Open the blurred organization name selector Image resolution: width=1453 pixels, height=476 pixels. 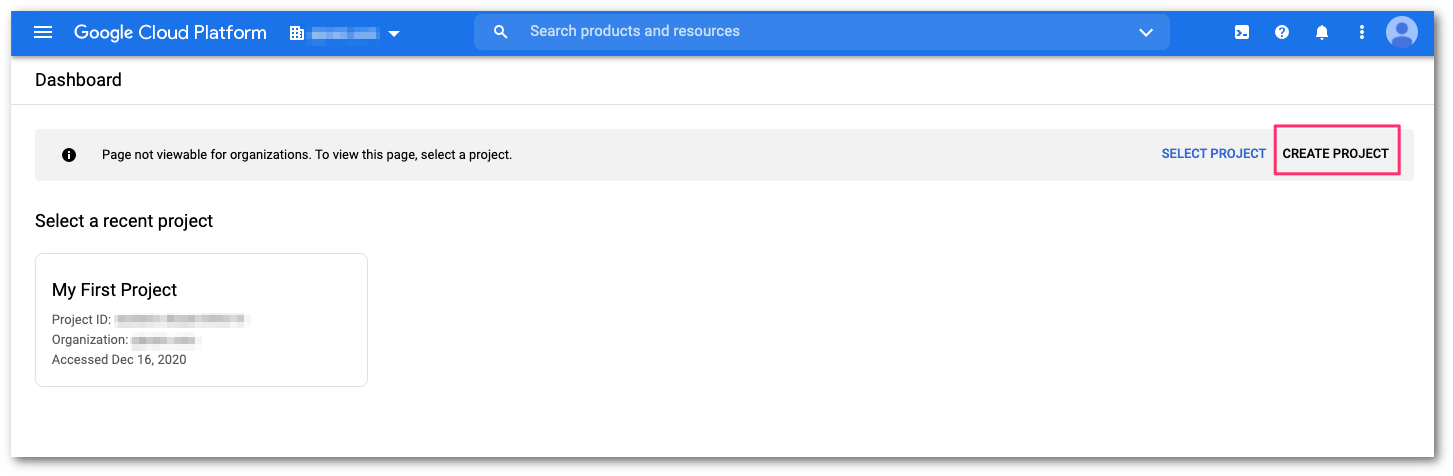click(344, 33)
